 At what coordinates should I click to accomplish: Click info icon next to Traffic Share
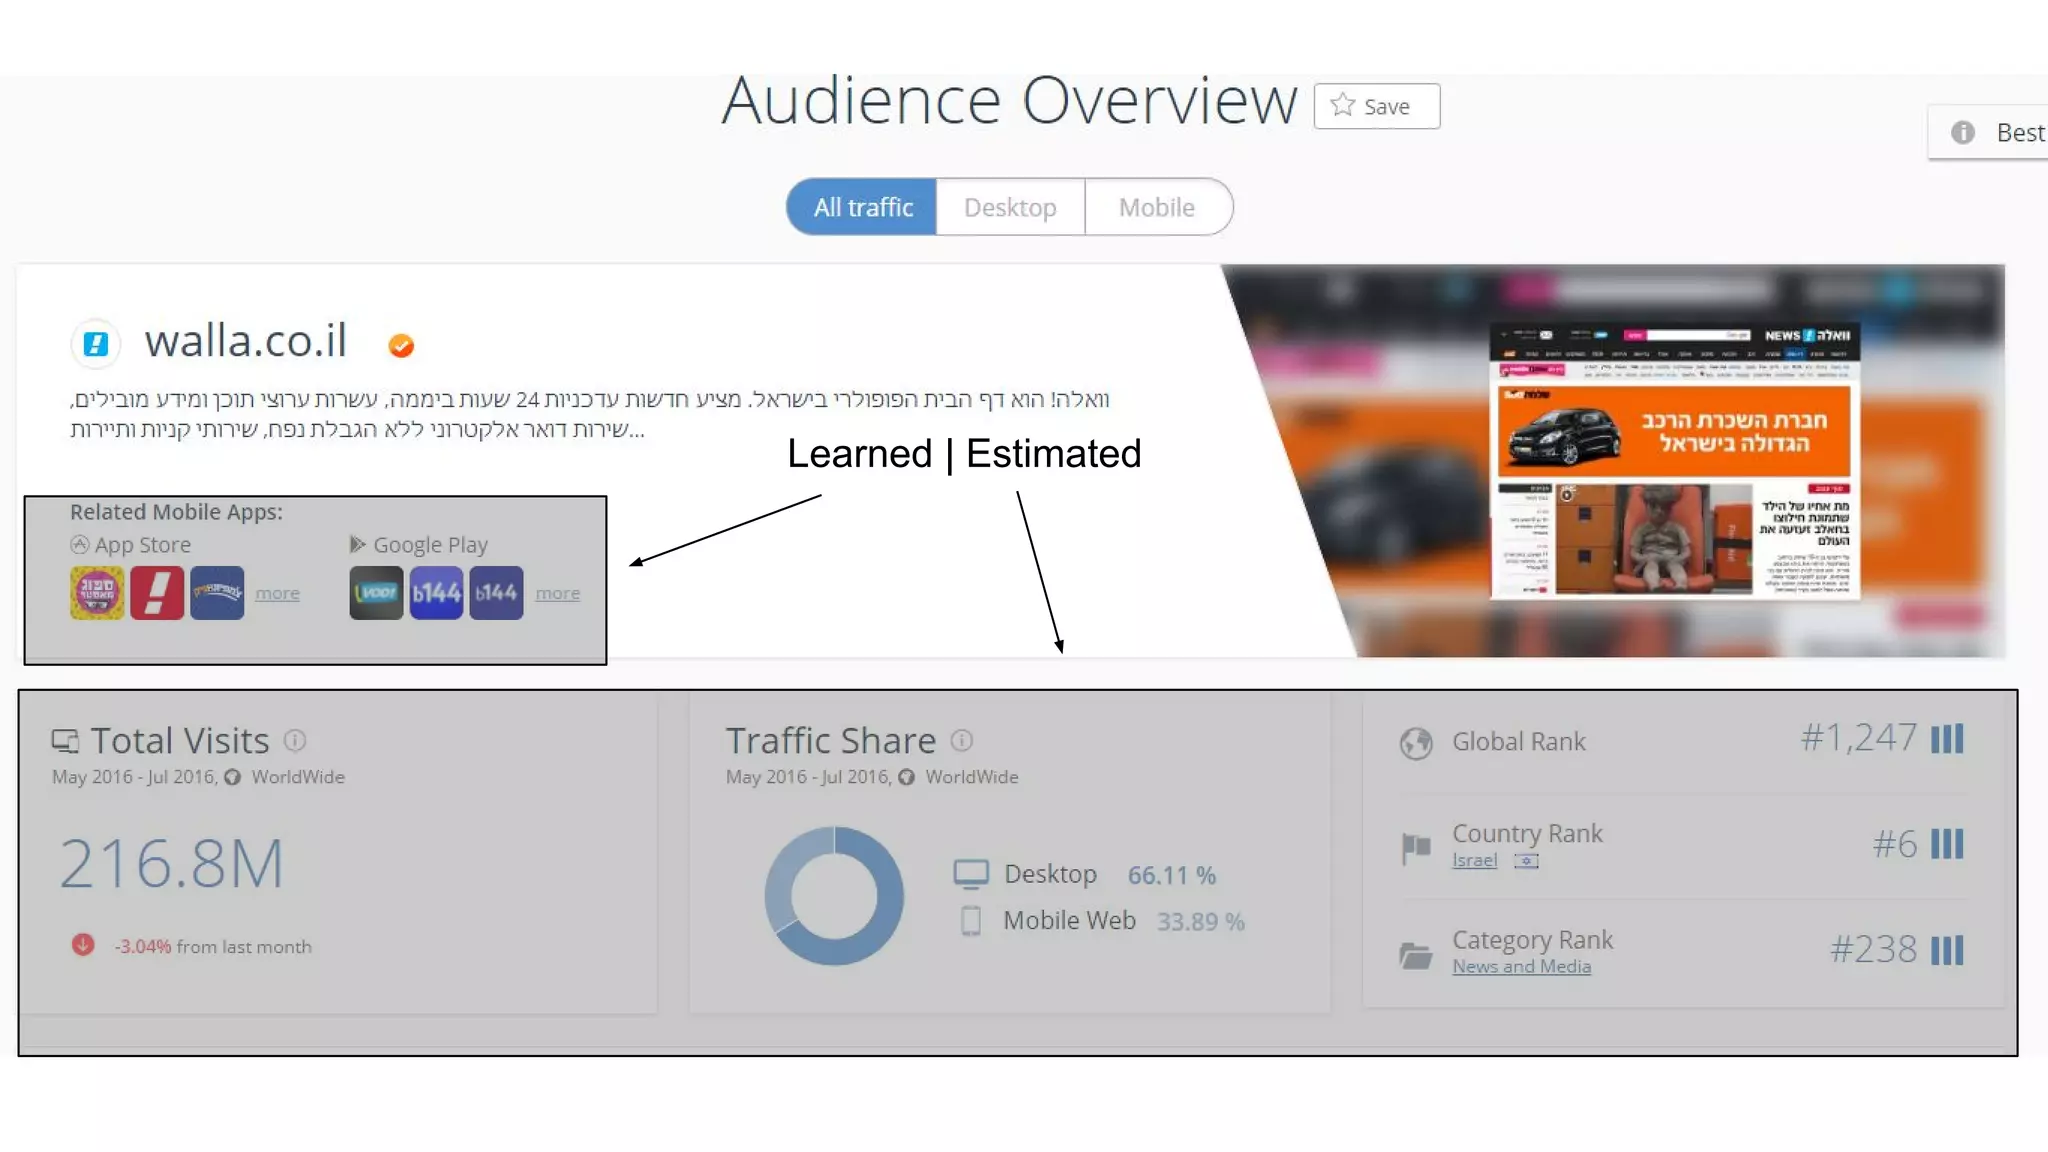click(x=961, y=741)
